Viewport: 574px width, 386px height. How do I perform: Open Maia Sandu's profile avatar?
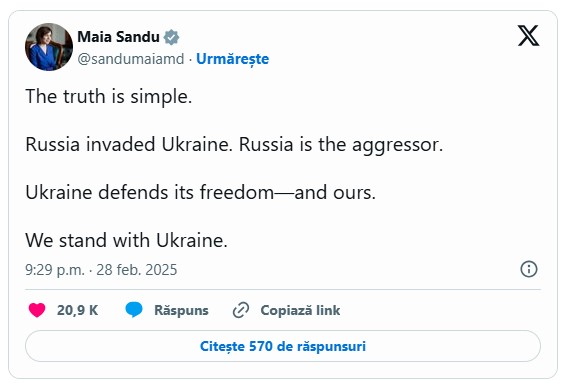click(49, 47)
